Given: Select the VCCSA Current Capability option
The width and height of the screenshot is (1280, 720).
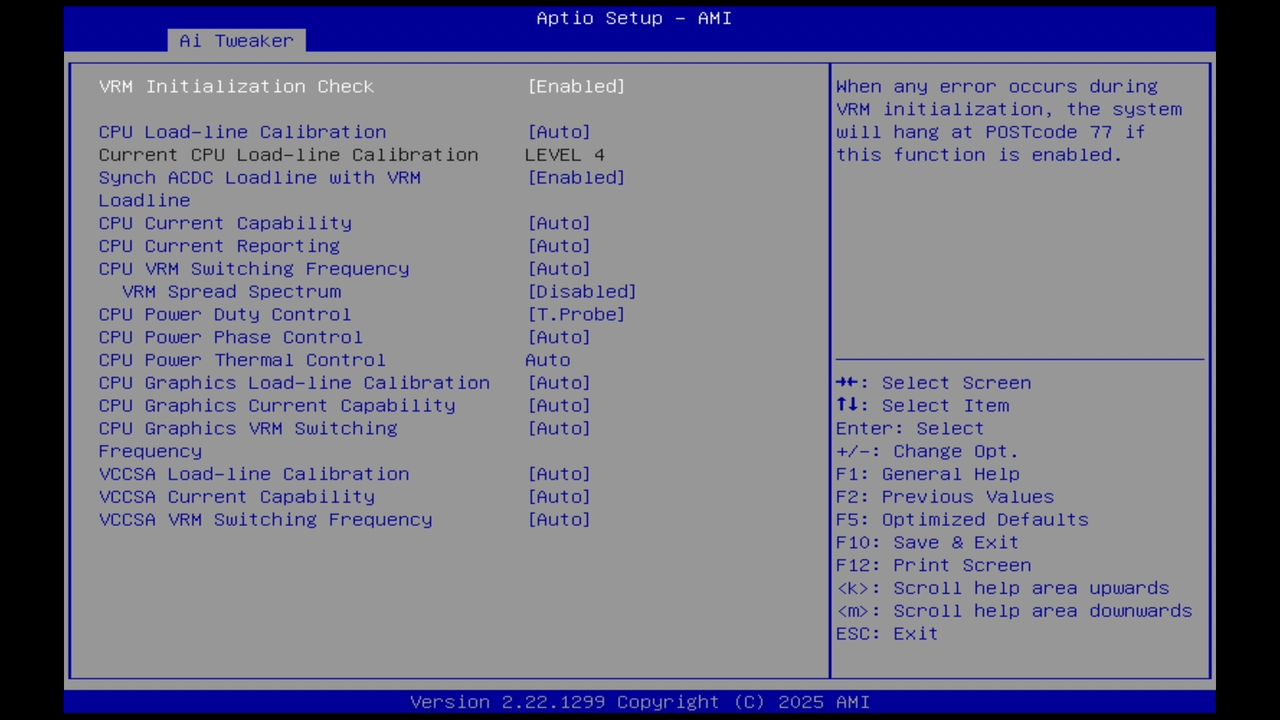Looking at the screenshot, I should (x=237, y=496).
